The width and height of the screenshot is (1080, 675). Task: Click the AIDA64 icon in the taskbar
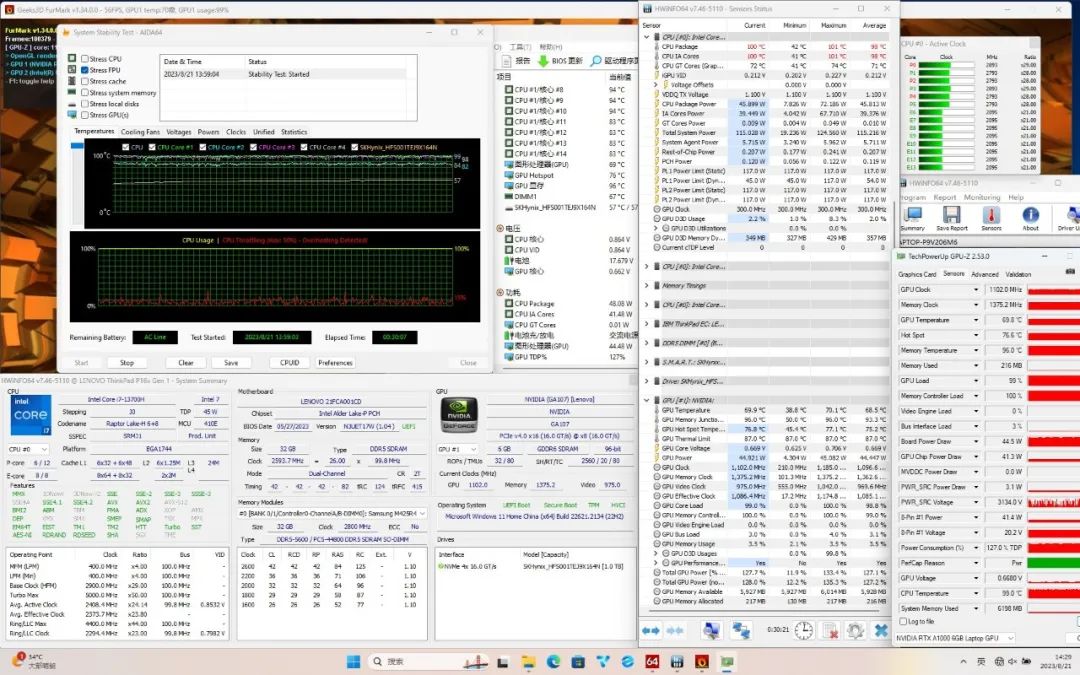[652, 662]
